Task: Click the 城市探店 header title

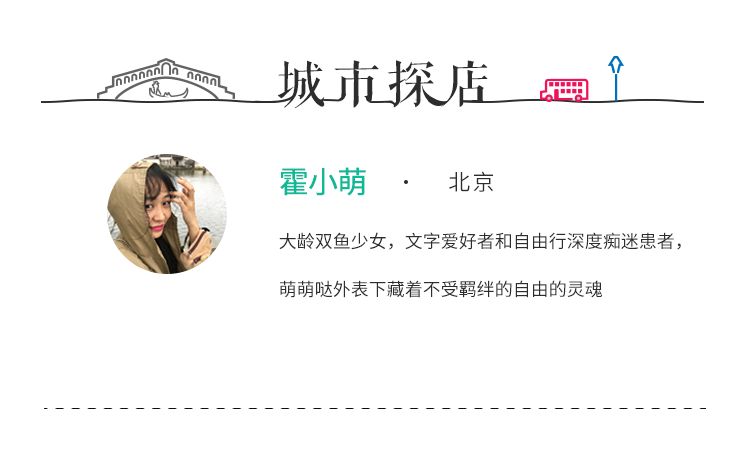Action: (x=383, y=84)
